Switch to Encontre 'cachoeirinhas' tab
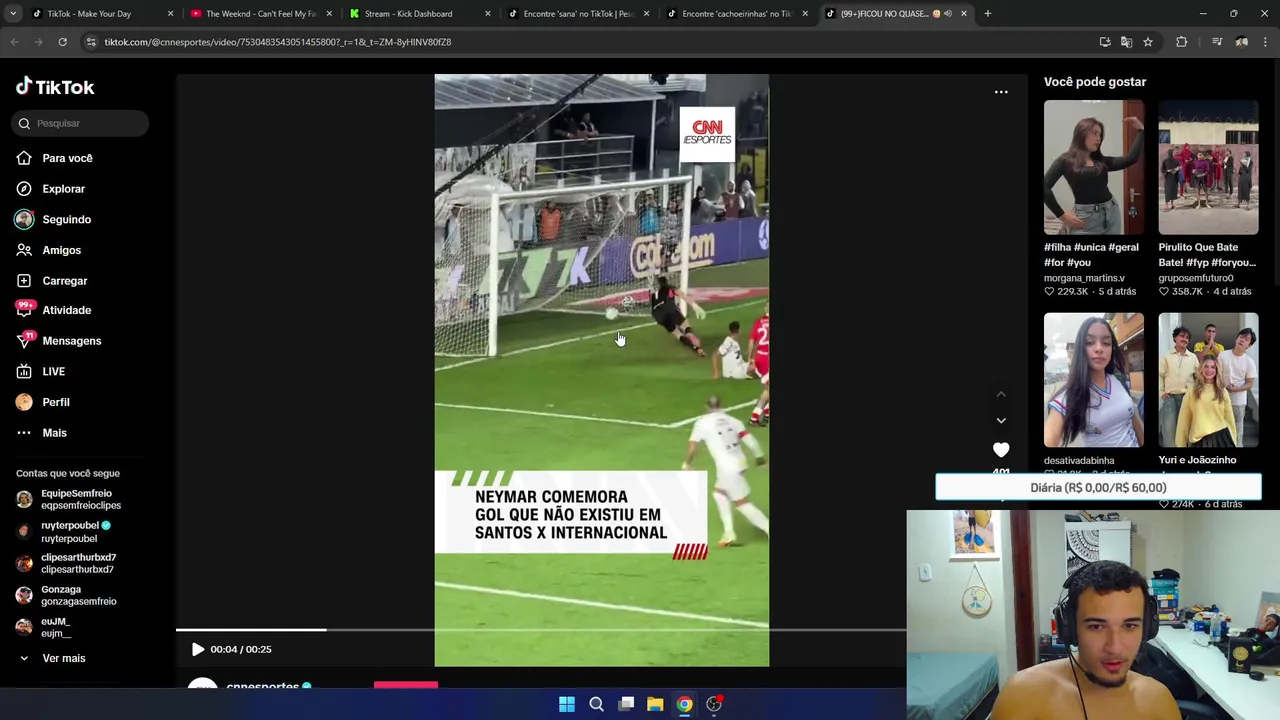Viewport: 1280px width, 720px height. (x=736, y=14)
